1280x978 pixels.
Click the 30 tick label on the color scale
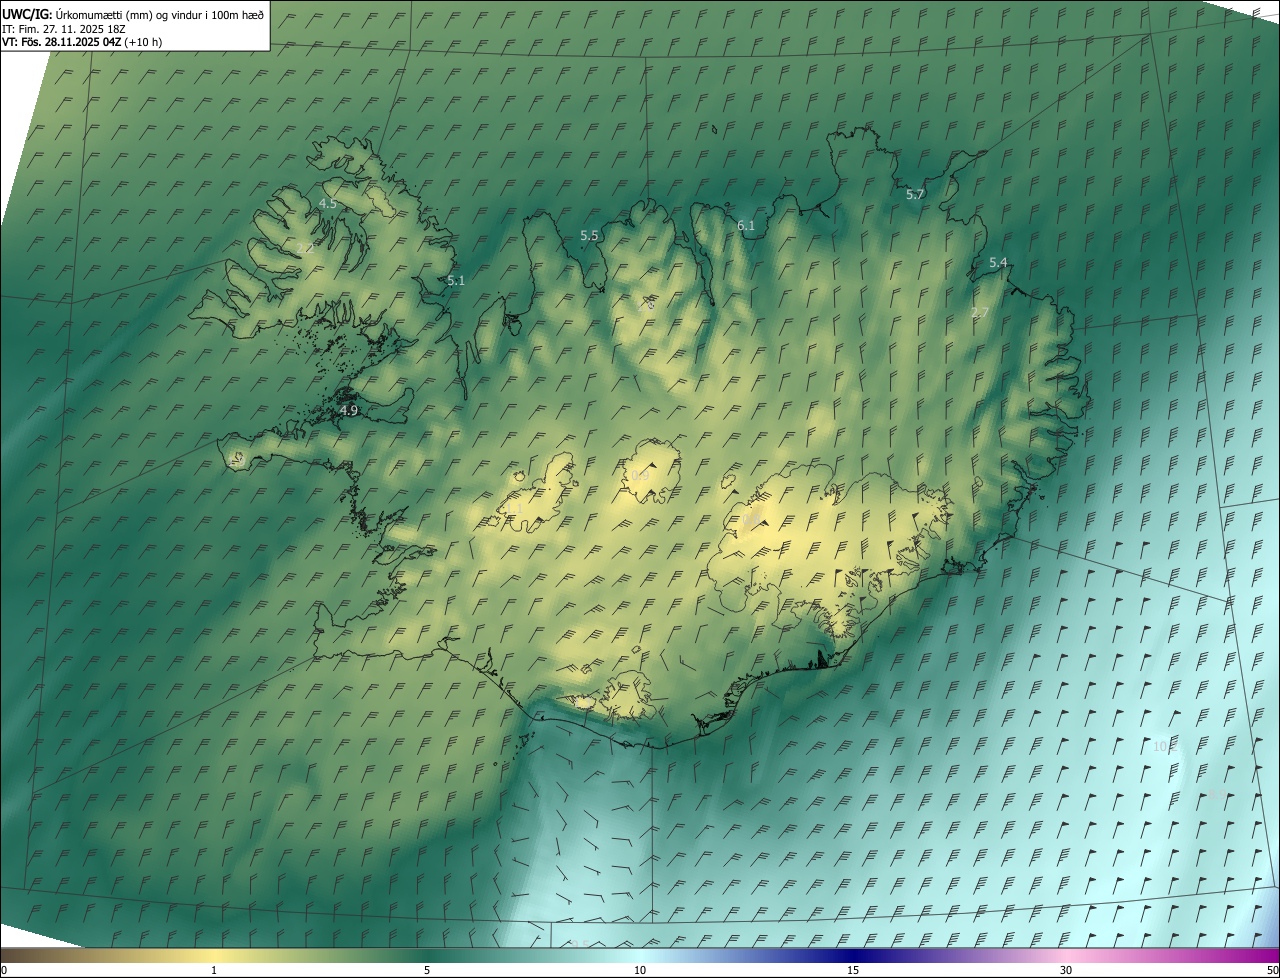coord(1066,970)
